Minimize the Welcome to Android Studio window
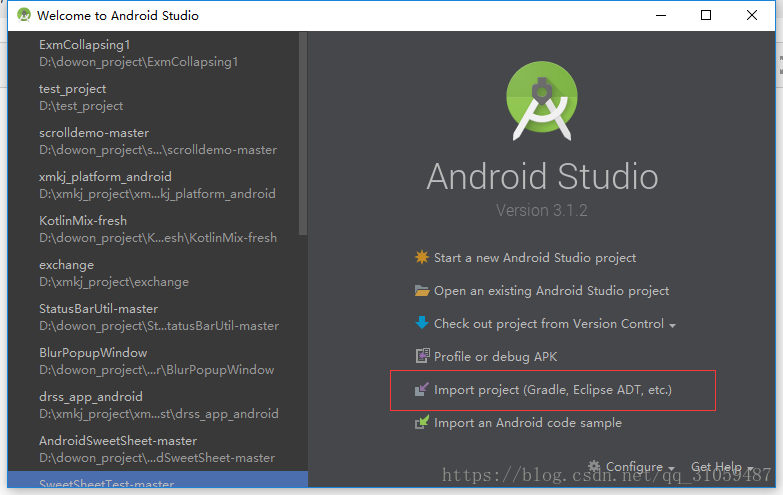The width and height of the screenshot is (783, 495). (x=661, y=15)
